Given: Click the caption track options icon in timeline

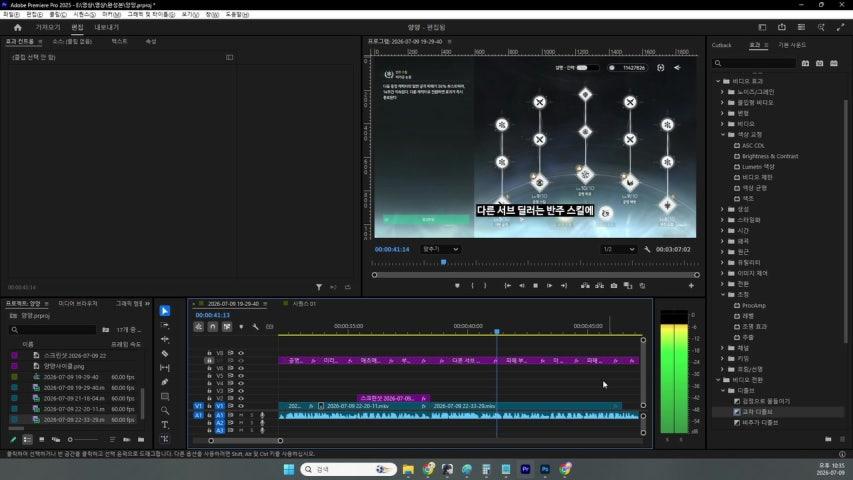Looking at the screenshot, I should click(269, 327).
